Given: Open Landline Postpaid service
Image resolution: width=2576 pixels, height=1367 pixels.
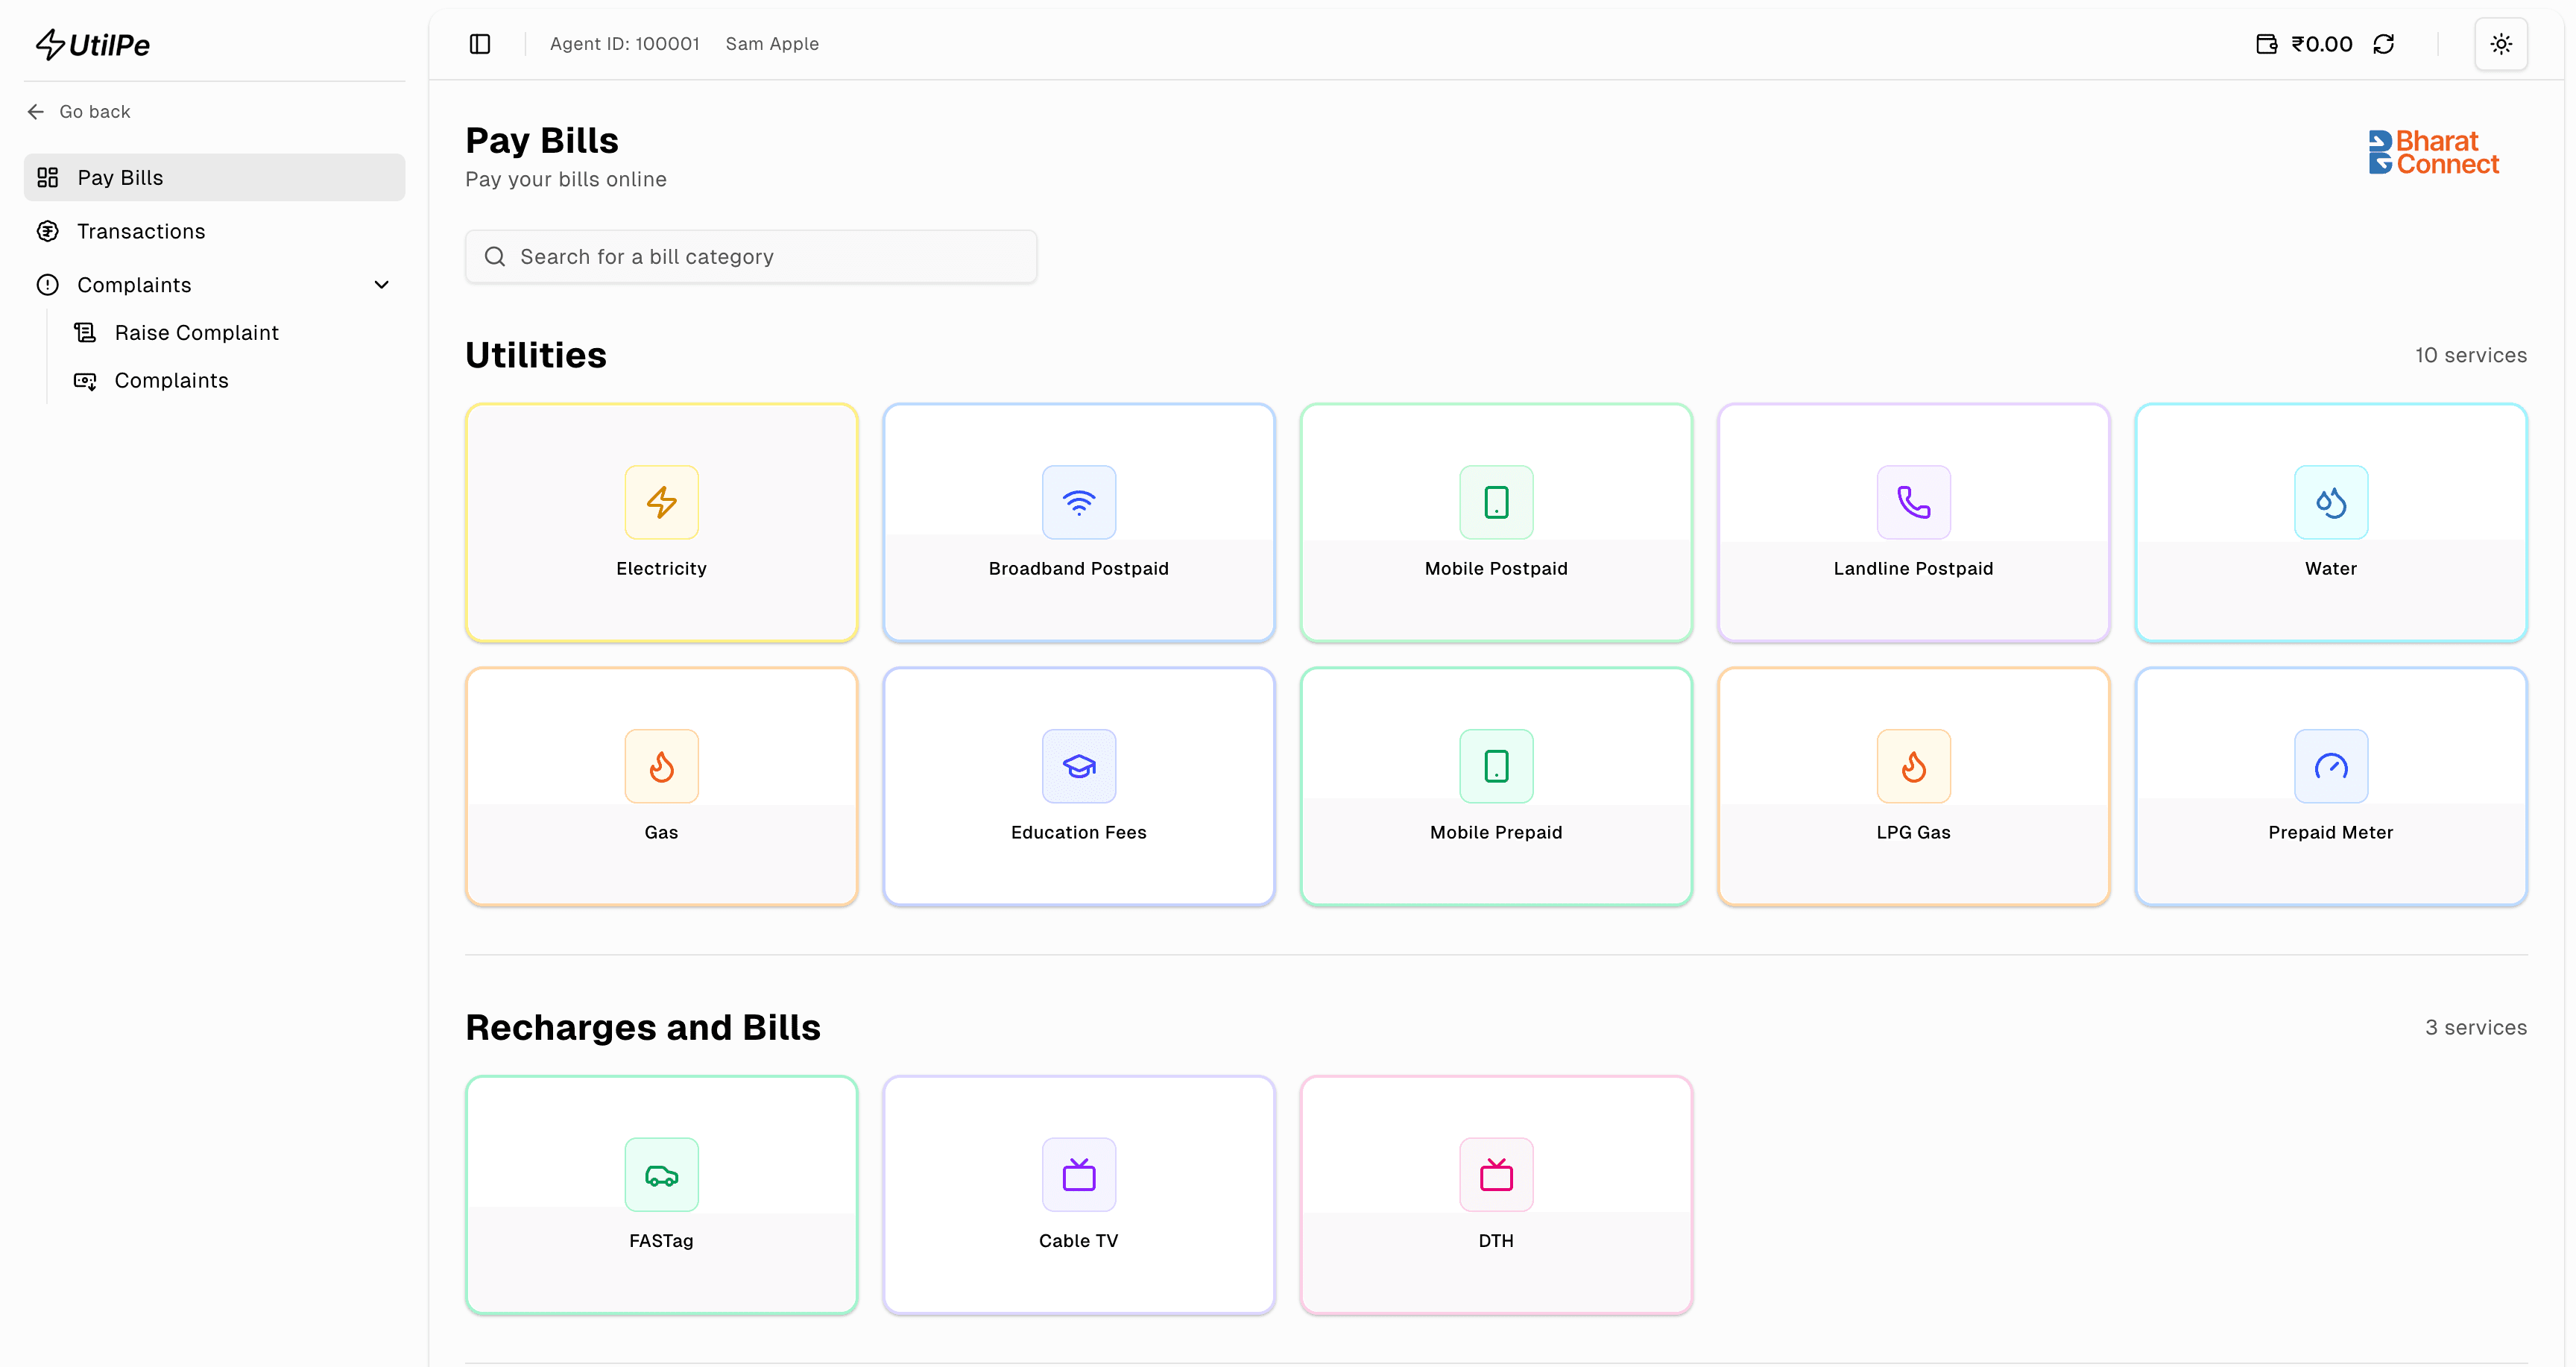Looking at the screenshot, I should tap(1912, 522).
